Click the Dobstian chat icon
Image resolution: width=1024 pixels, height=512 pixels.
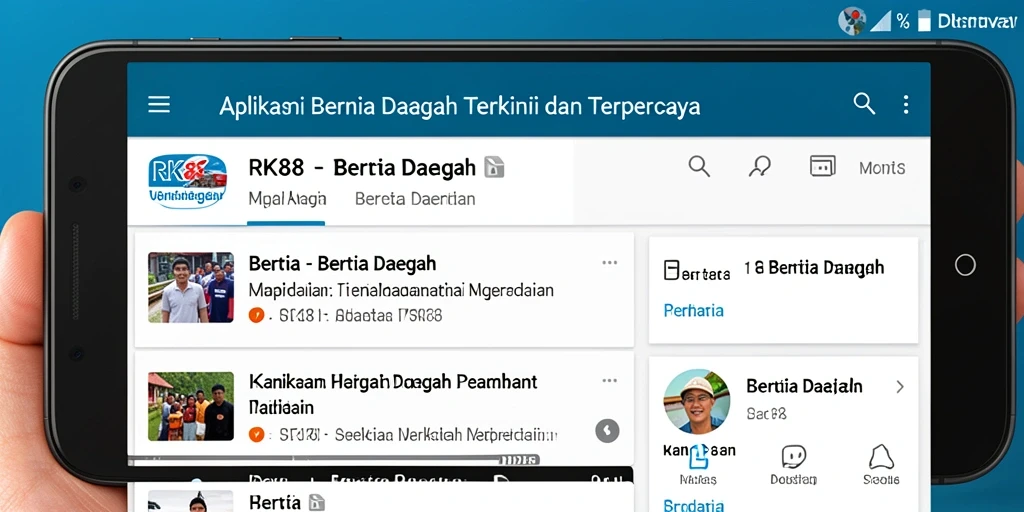[793, 456]
